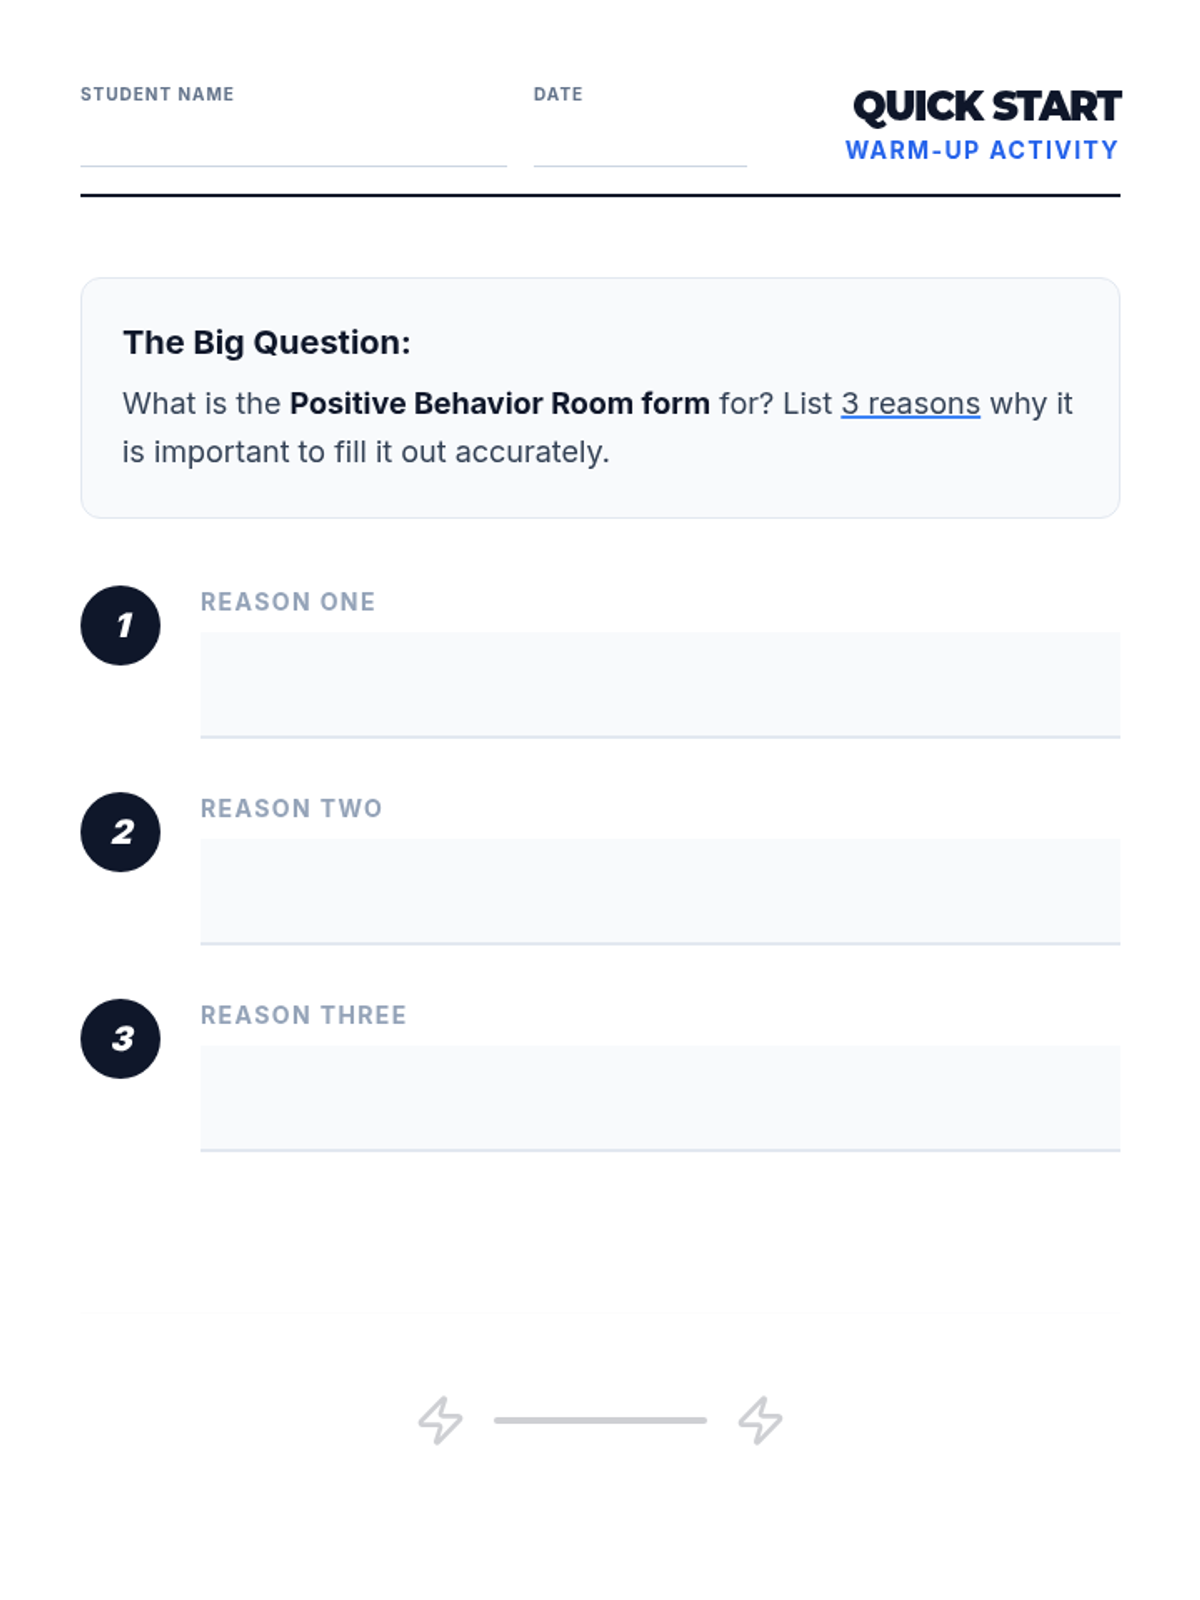The image size is (1200, 1600).
Task: Click into the Reason Three answer box
Action: pos(660,1099)
